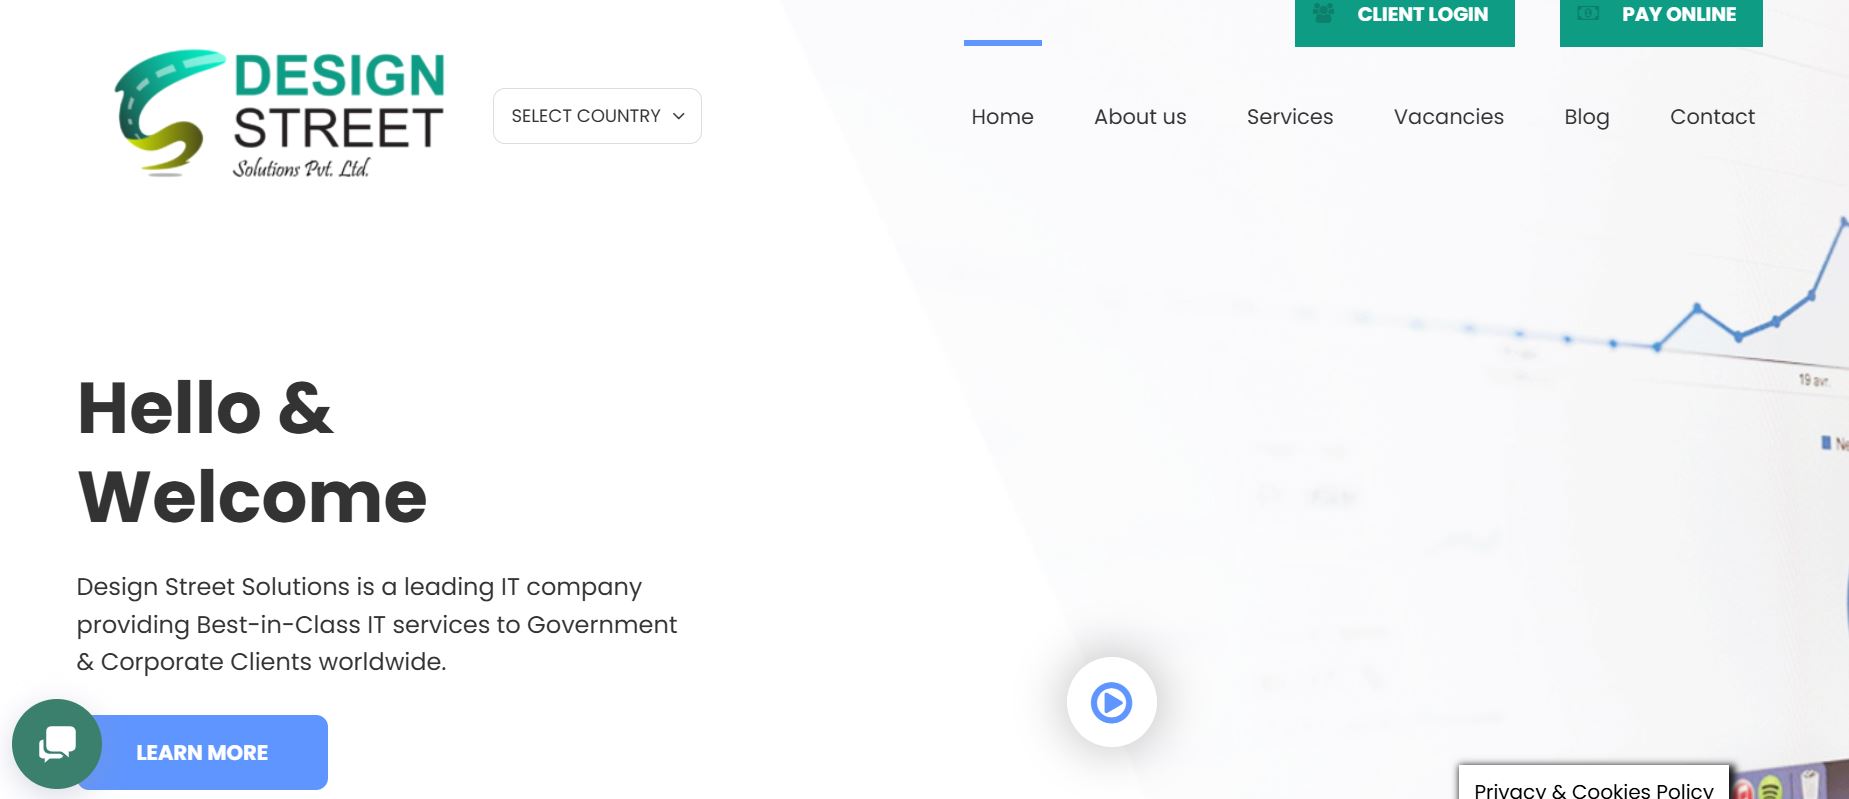Screen dimensions: 1849x799
Task: Click the money icon beside Pay Online
Action: click(x=1588, y=14)
